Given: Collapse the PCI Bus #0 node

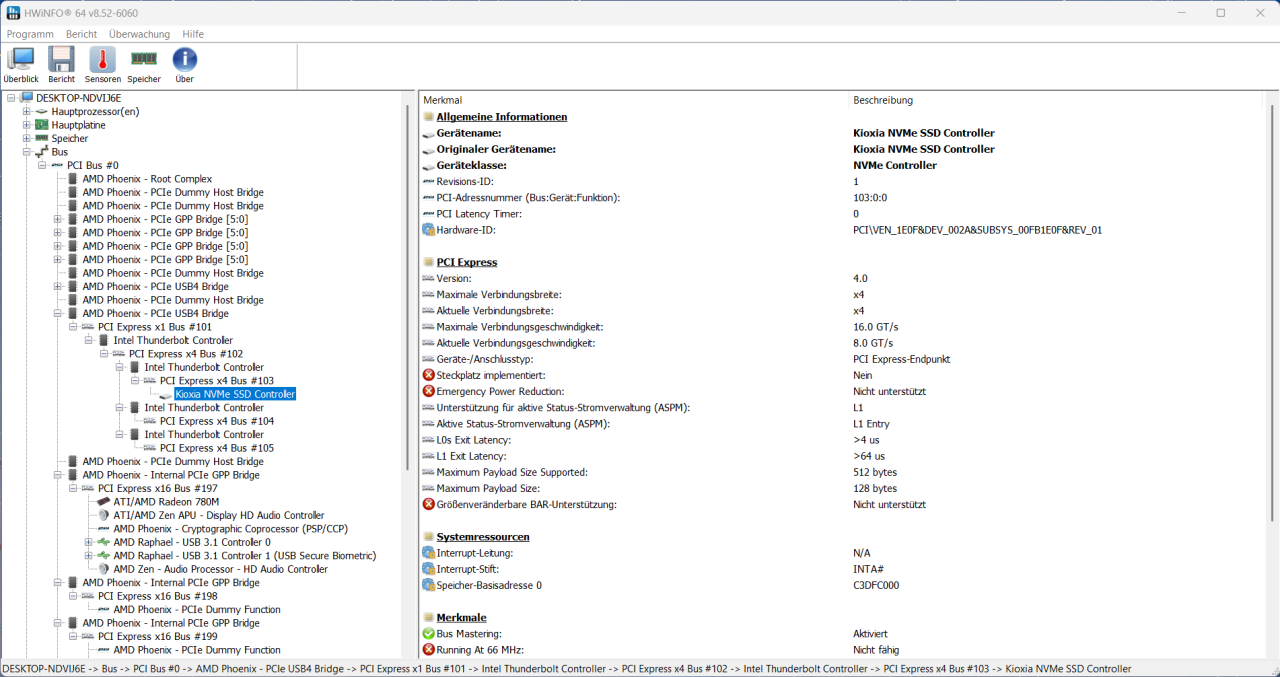Looking at the screenshot, I should 43,165.
